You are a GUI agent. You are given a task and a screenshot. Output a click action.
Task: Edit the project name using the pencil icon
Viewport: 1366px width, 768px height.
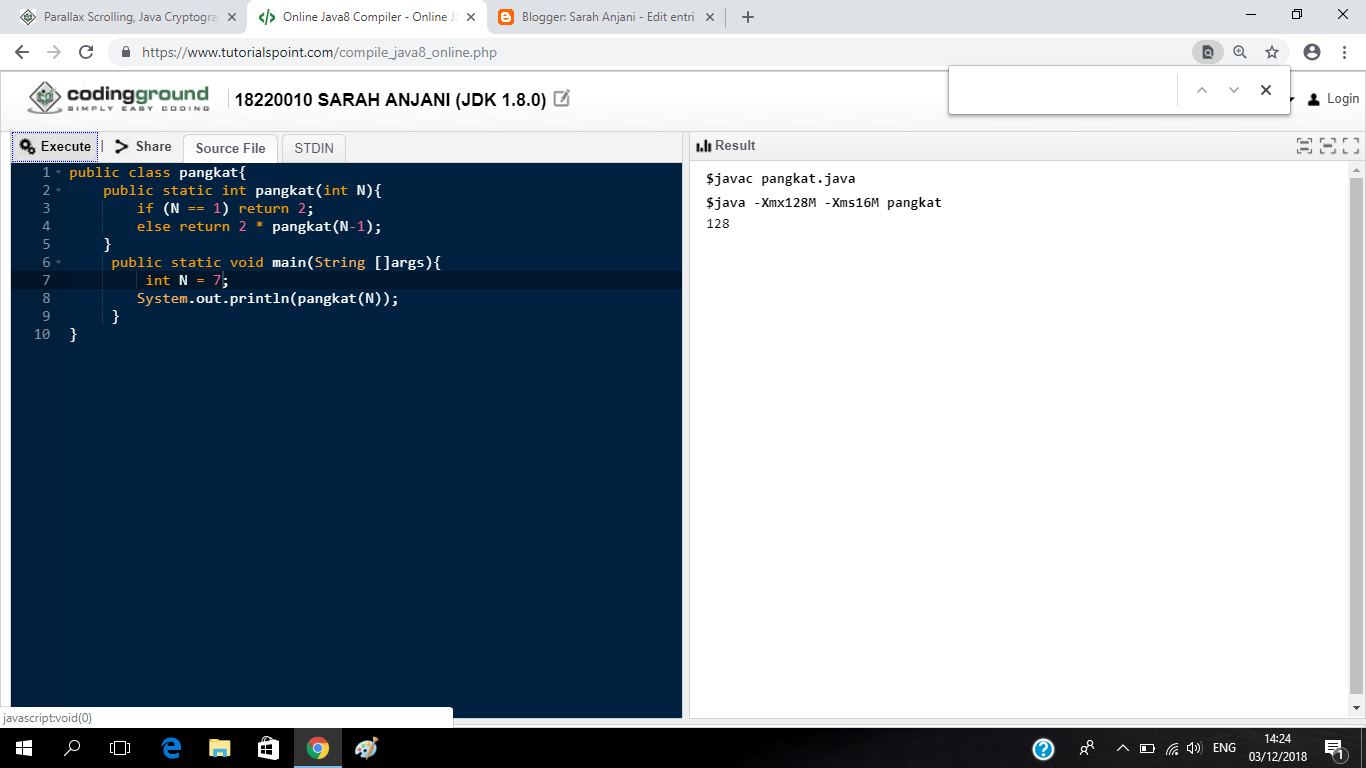[561, 98]
